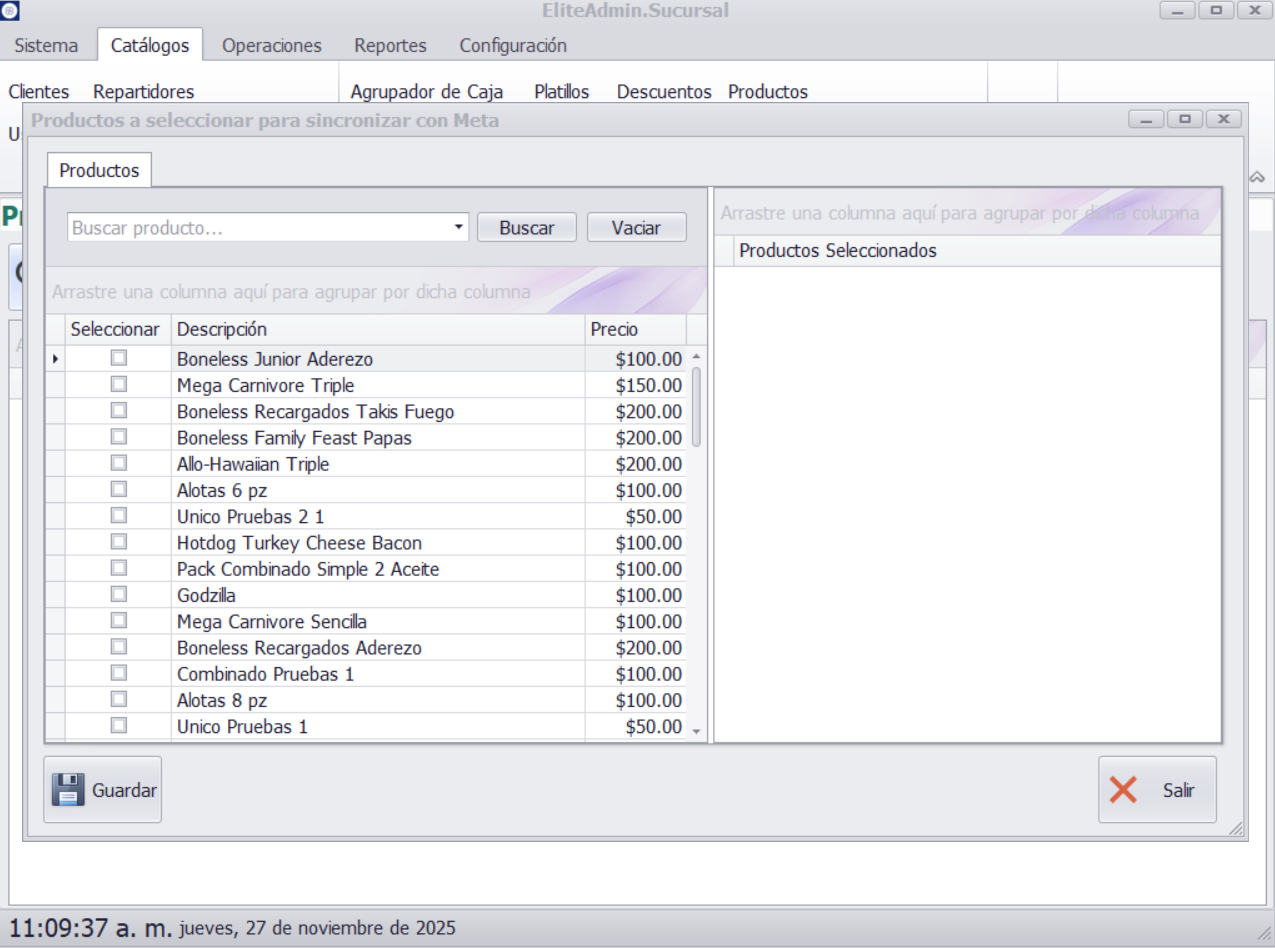Image resolution: width=1275 pixels, height=948 pixels.
Task: Tick the Alotas 8 pz checkbox
Action: (119, 700)
